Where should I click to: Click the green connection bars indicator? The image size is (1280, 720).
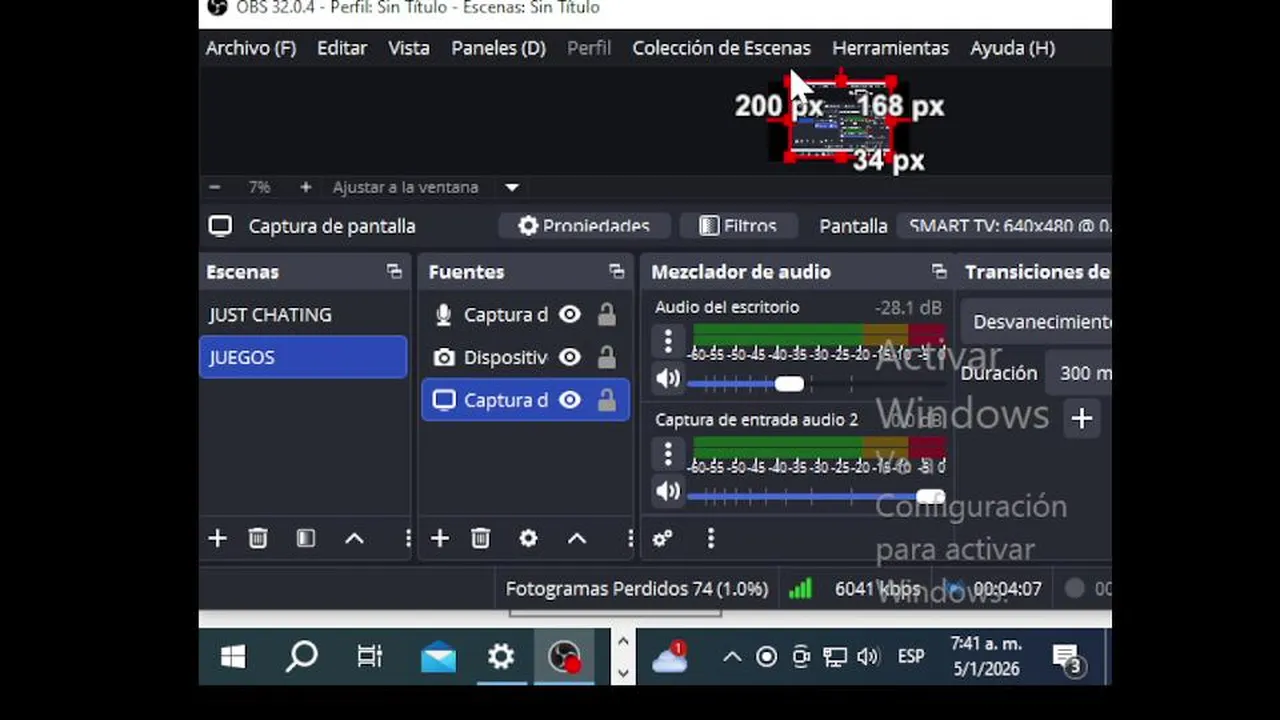point(800,589)
